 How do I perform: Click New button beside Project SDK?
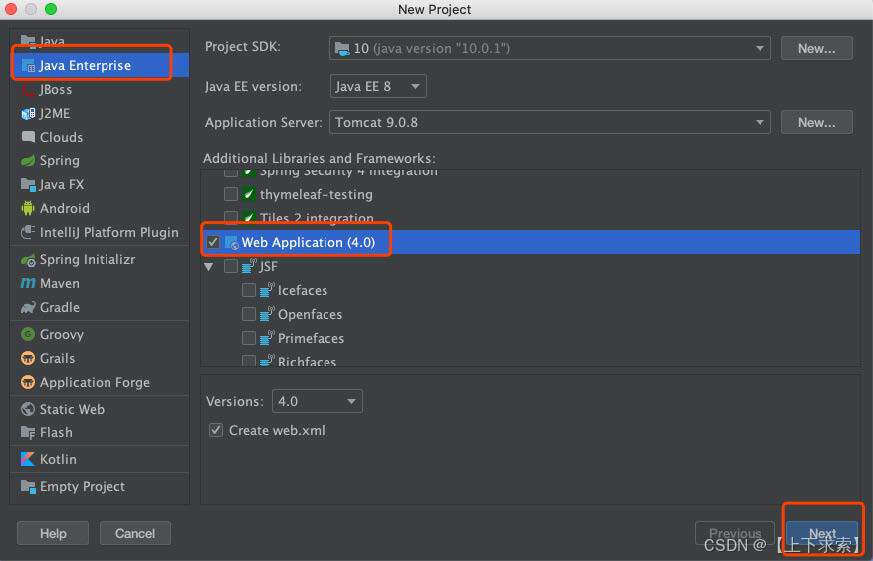pyautogui.click(x=817, y=48)
